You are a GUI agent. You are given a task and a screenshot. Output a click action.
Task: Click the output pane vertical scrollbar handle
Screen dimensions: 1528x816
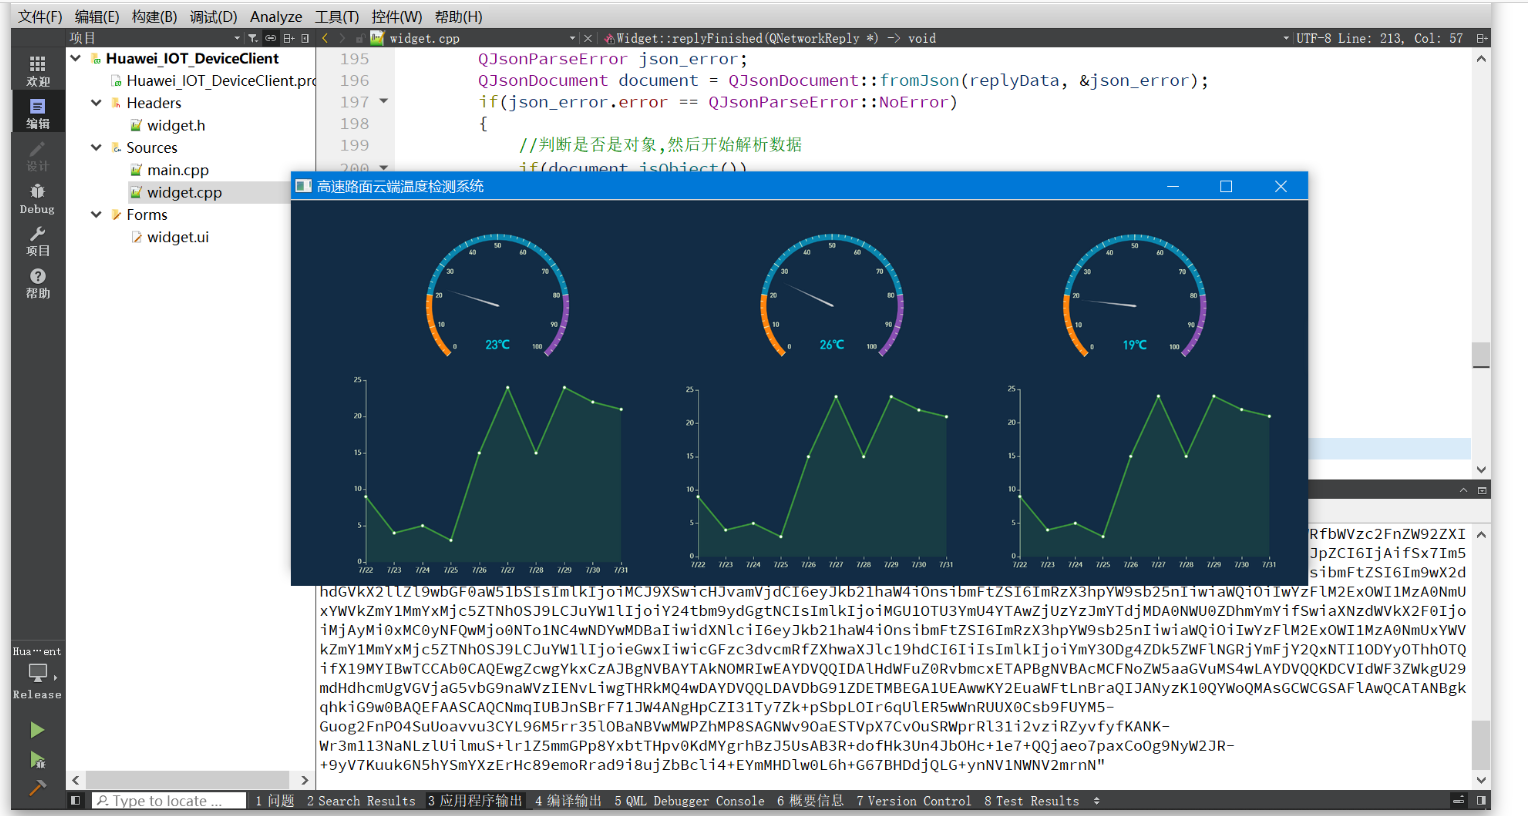click(1481, 745)
